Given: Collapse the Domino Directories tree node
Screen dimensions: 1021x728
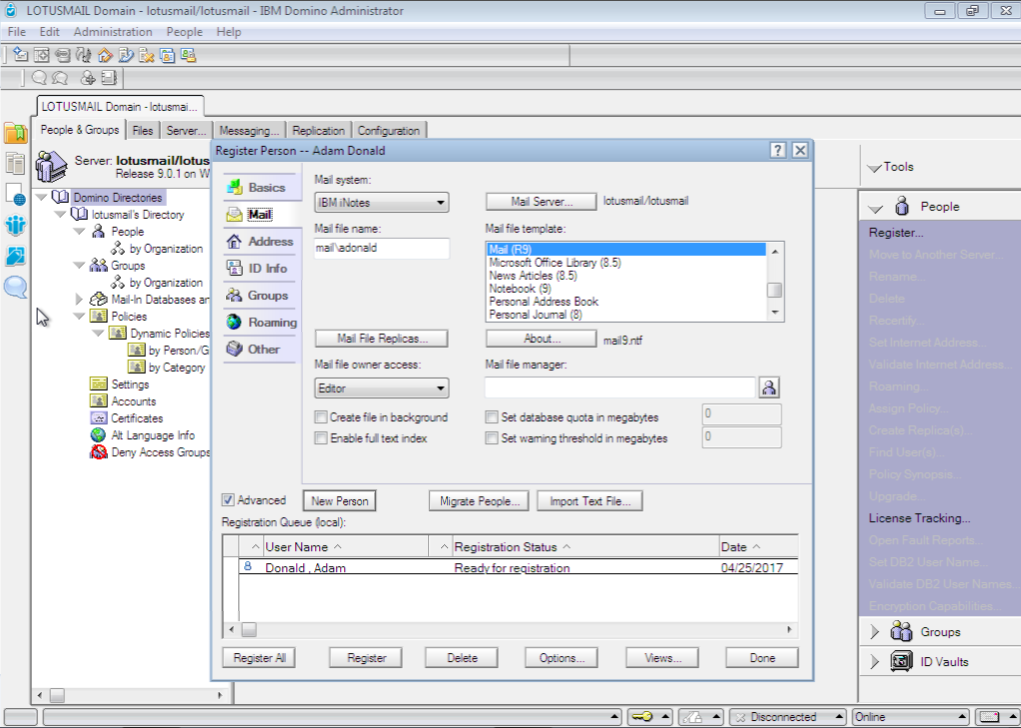Looking at the screenshot, I should click(42, 197).
